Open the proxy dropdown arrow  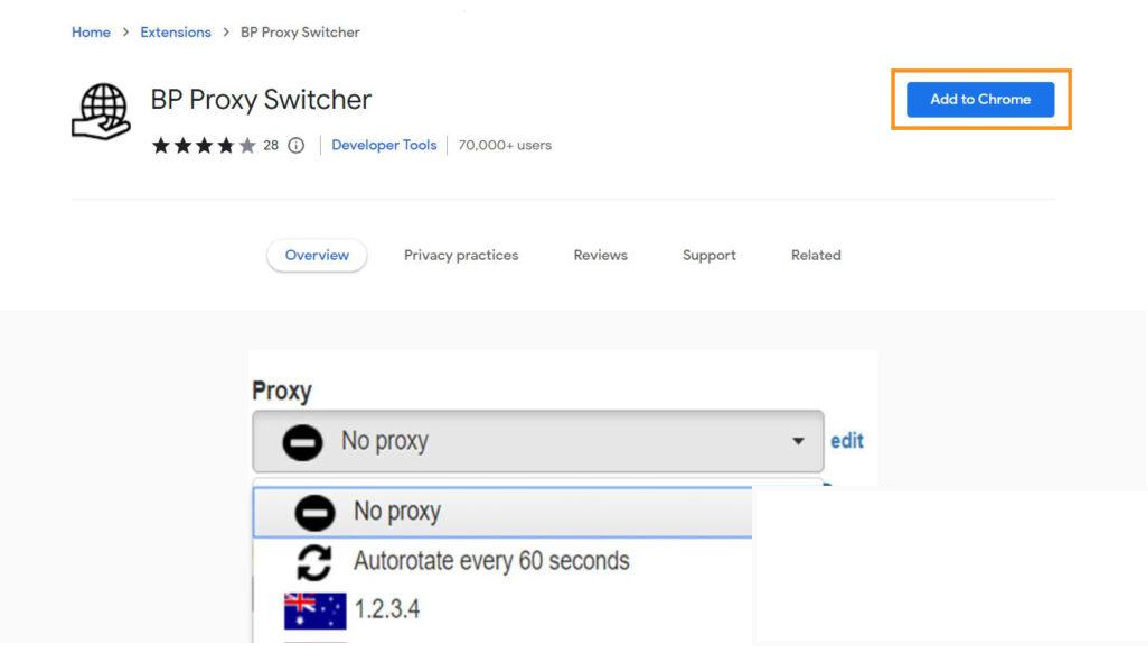[798, 441]
